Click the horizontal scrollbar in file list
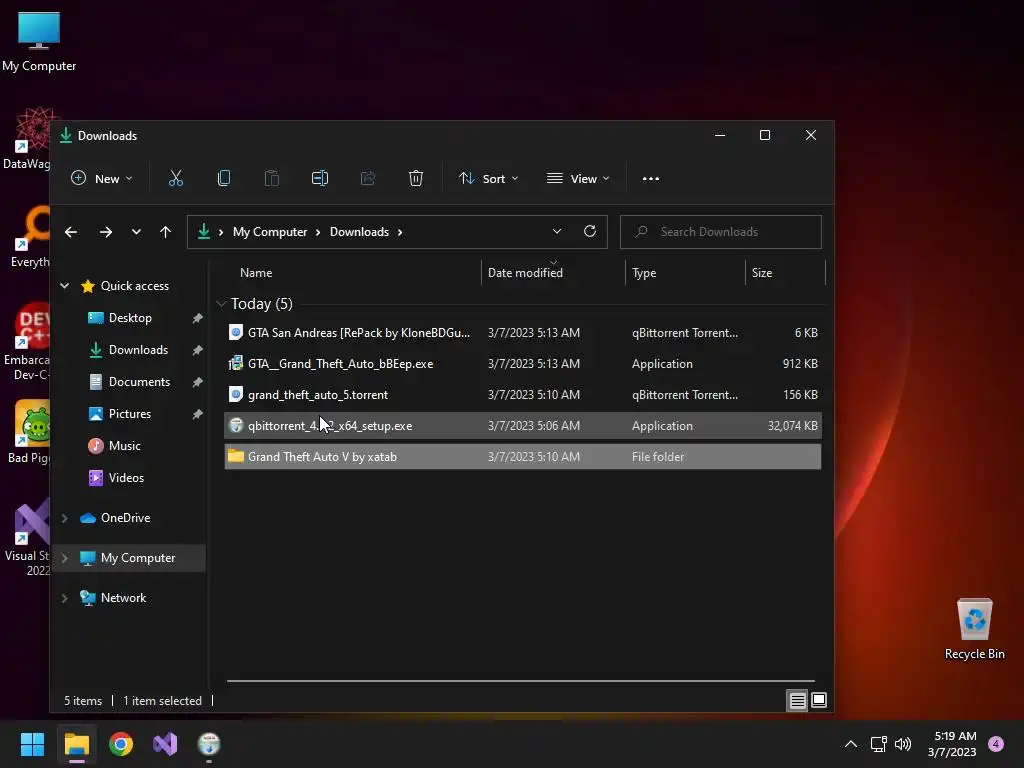The height and width of the screenshot is (768, 1024). (520, 680)
